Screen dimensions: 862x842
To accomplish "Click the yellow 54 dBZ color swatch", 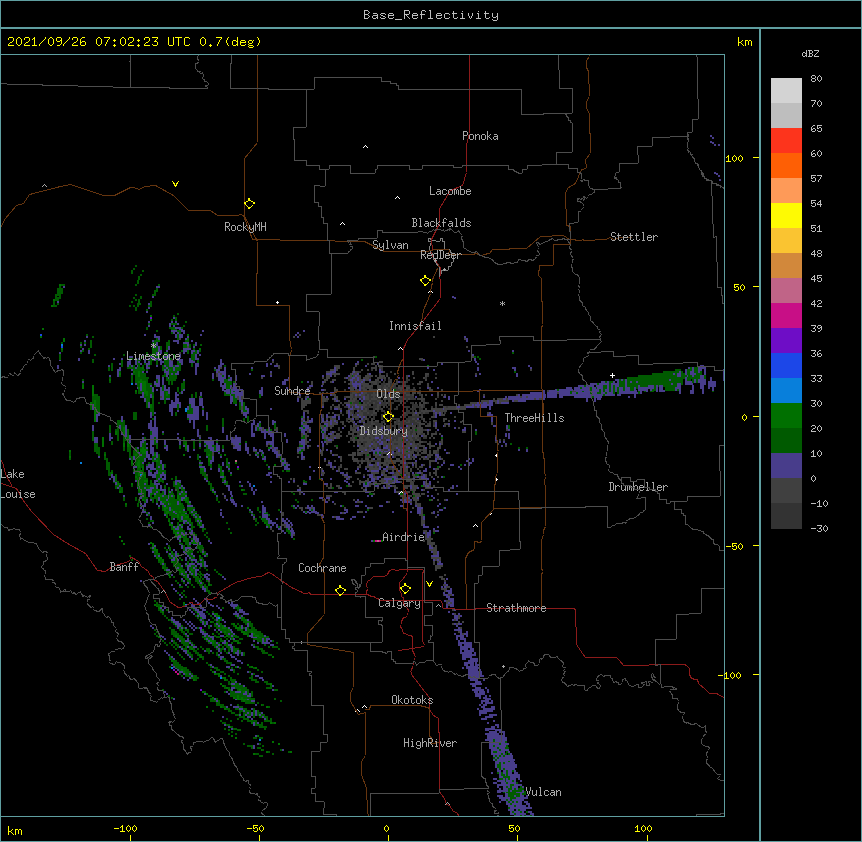I will pos(786,215).
